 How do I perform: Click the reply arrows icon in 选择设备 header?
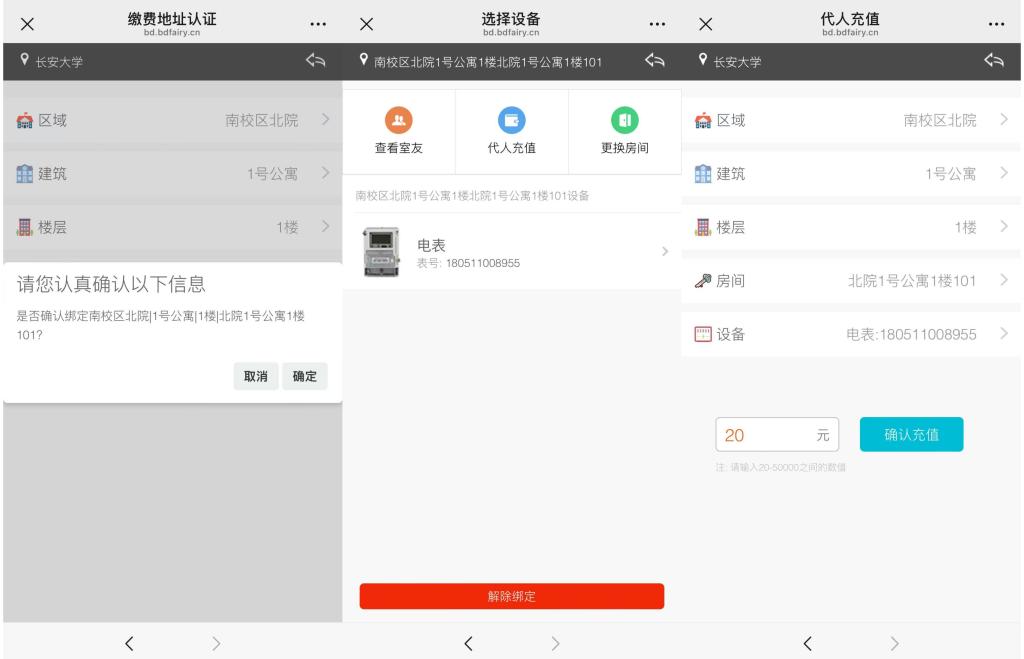tap(654, 61)
